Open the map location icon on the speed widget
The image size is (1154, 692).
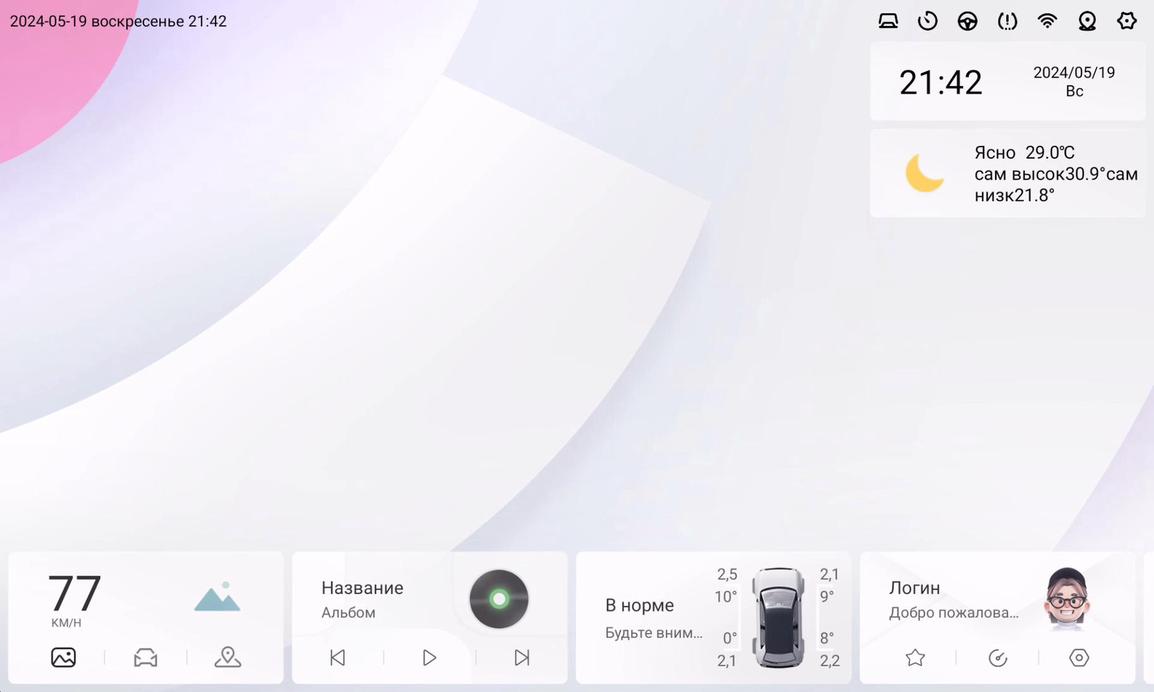(227, 657)
